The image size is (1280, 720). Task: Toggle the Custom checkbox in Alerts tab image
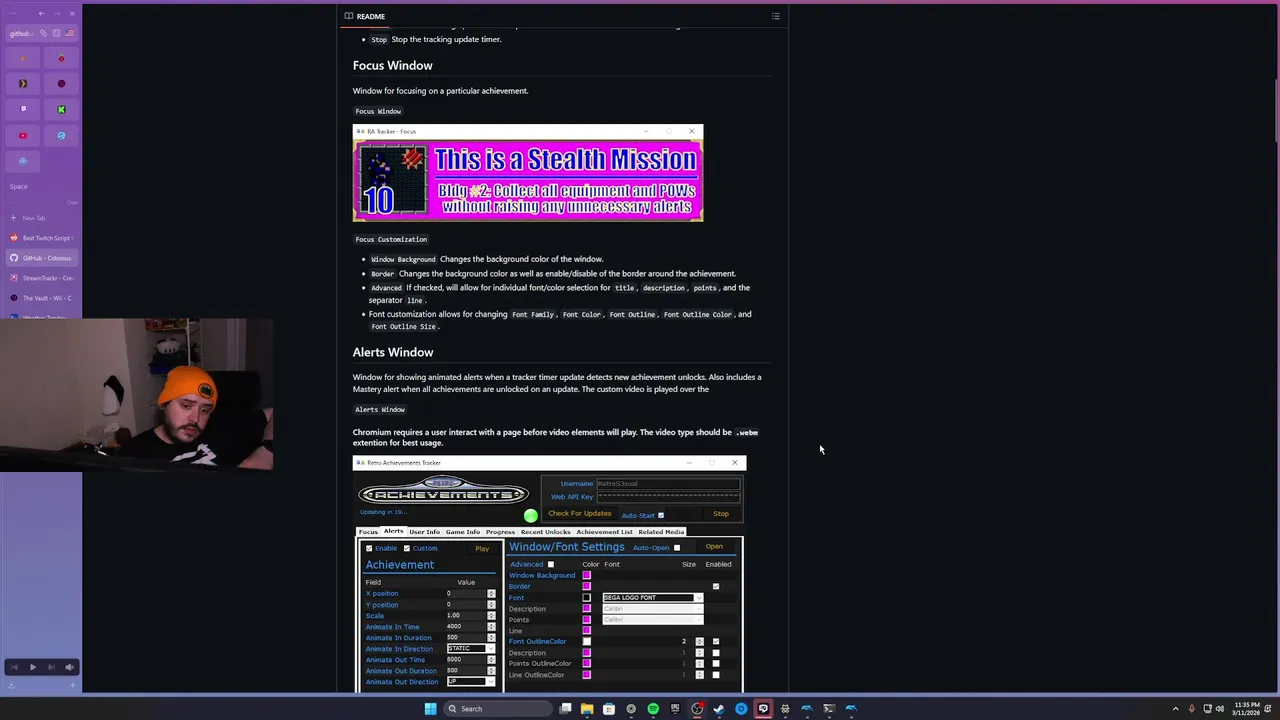(407, 548)
